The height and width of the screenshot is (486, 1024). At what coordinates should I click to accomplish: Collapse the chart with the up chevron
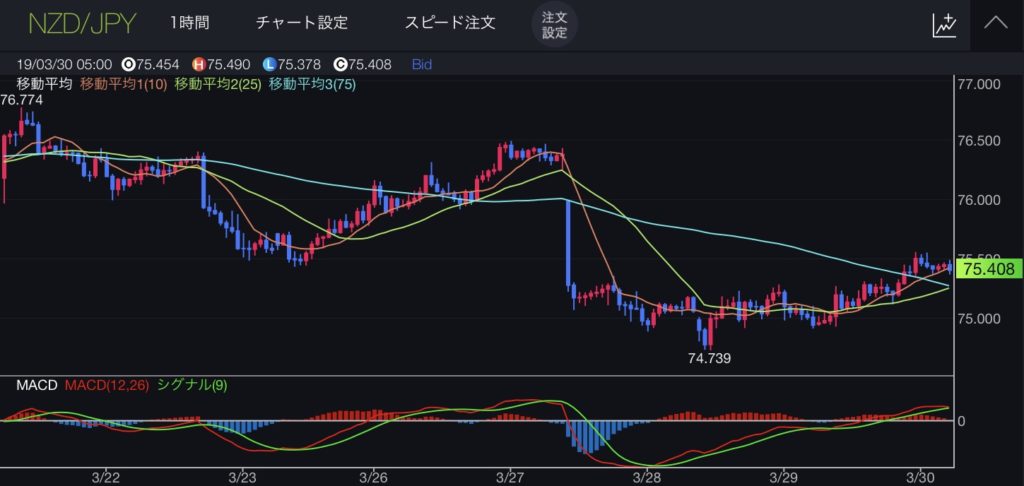point(996,24)
